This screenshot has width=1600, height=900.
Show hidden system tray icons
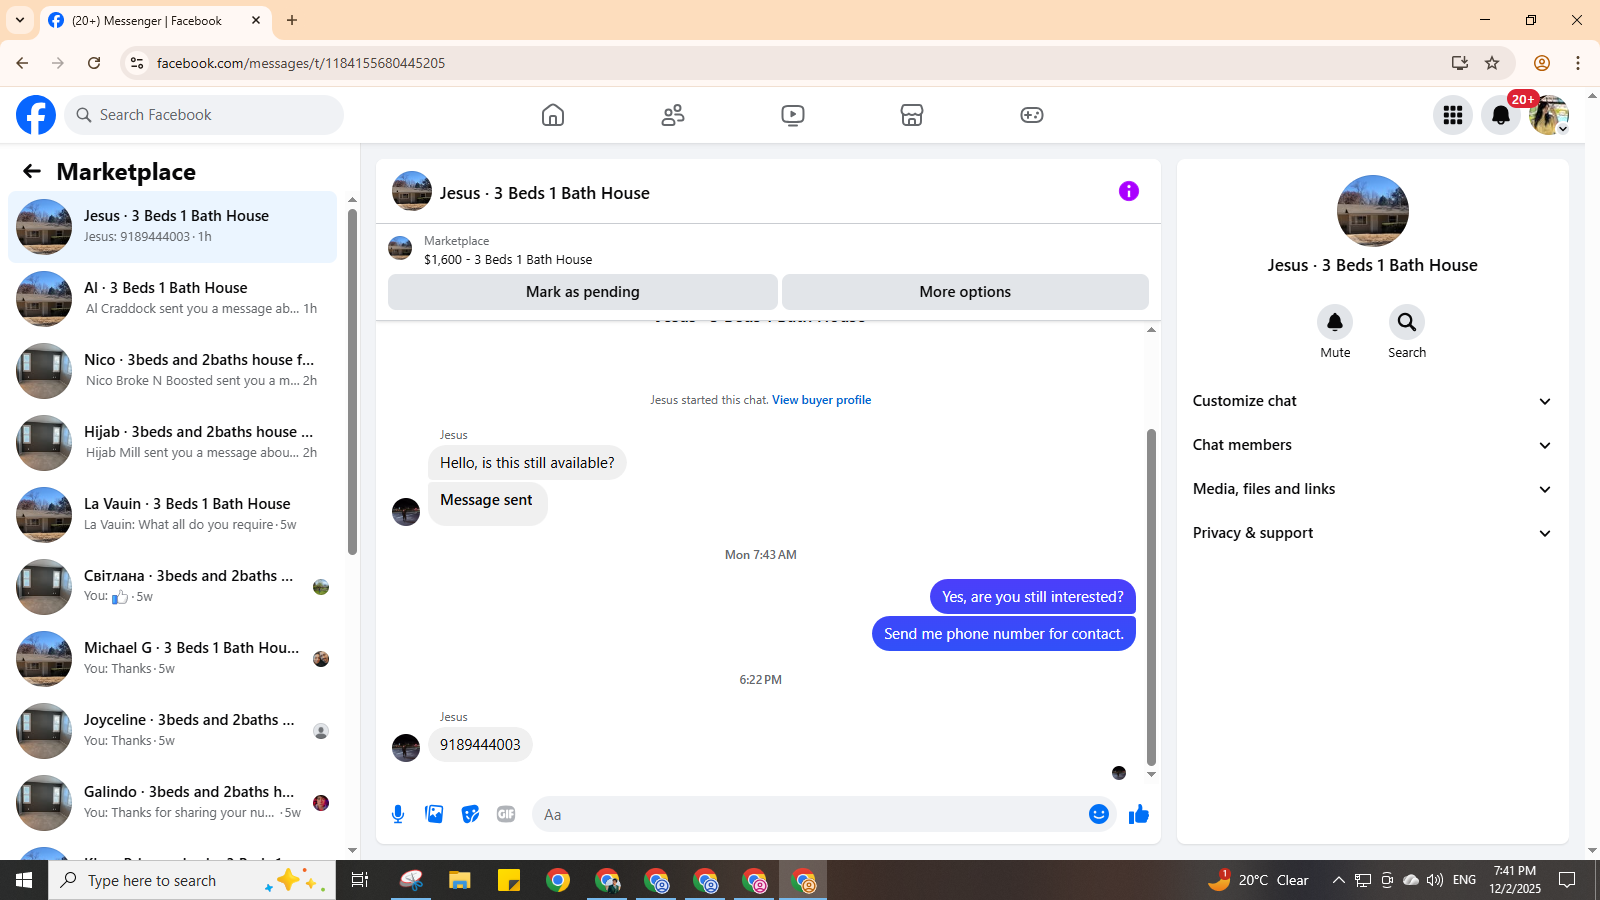point(1338,880)
